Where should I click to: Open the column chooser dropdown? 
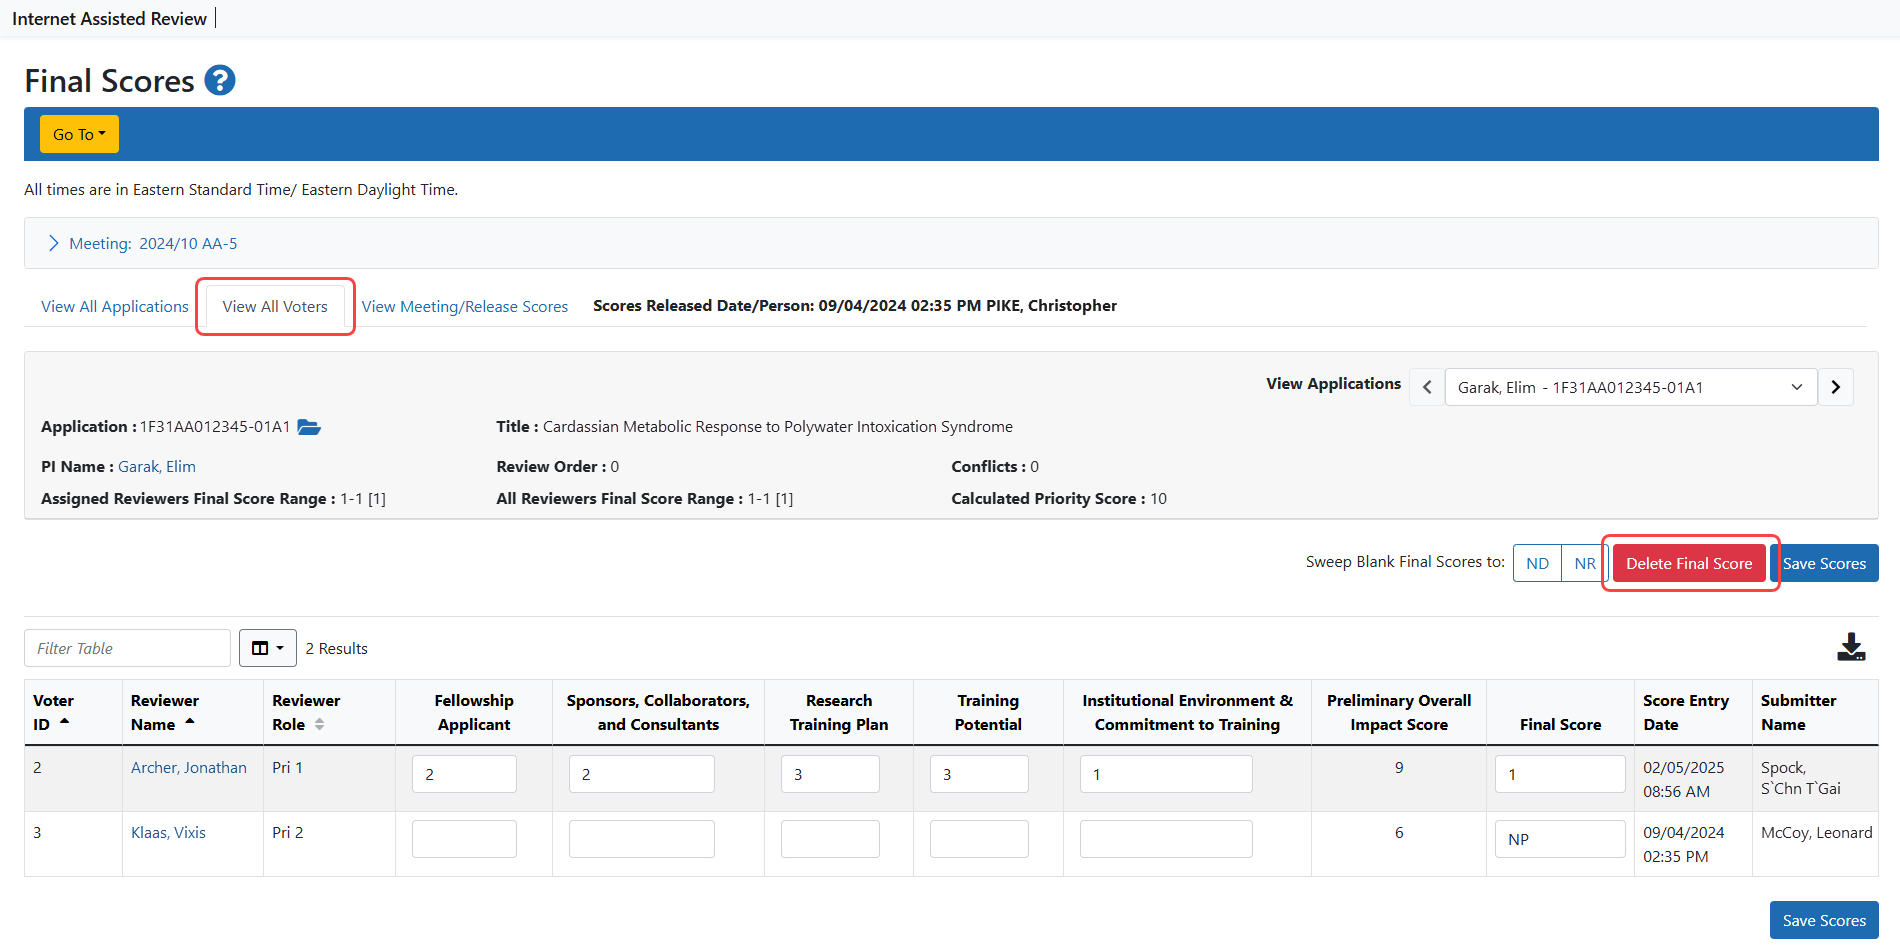(267, 648)
